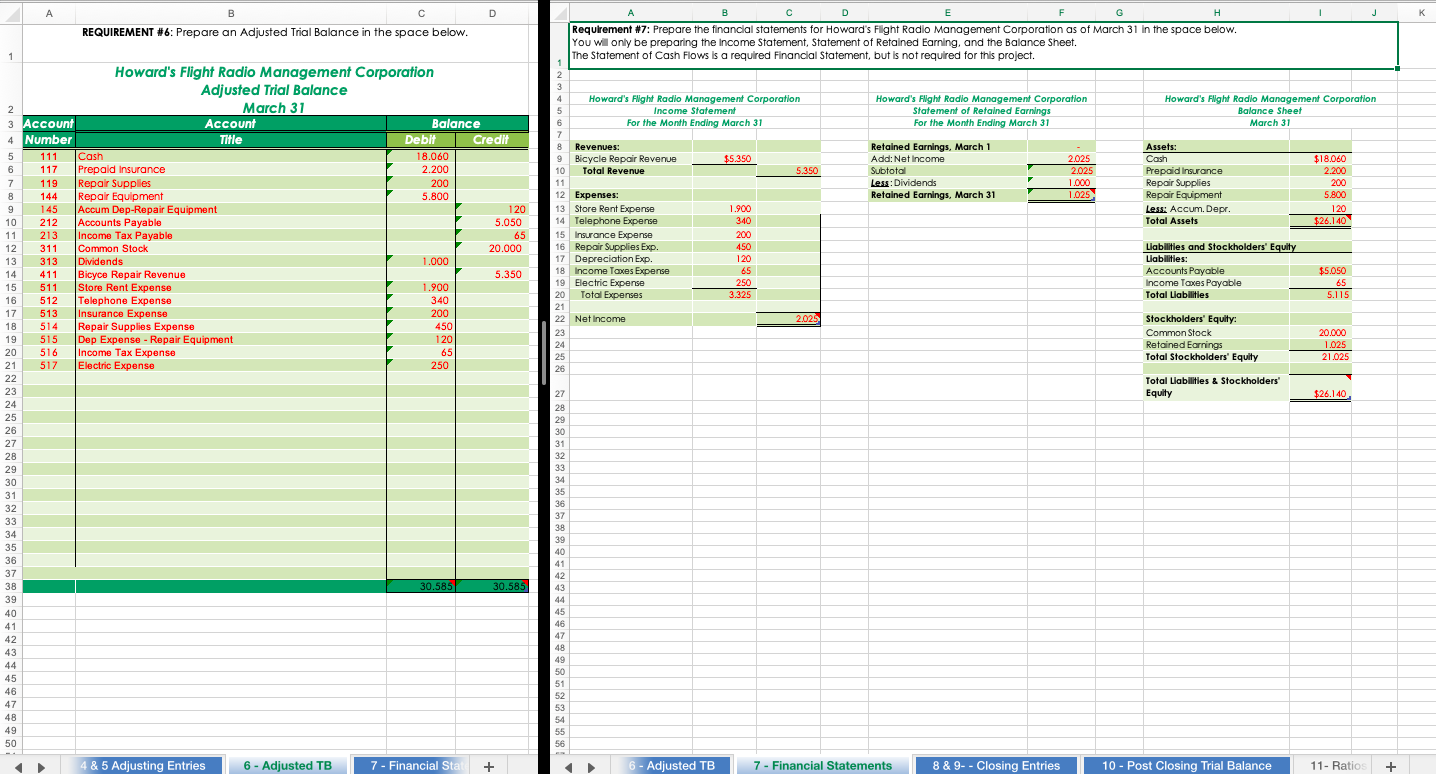Click the 'Balance Sheet' heading

tap(1270, 110)
